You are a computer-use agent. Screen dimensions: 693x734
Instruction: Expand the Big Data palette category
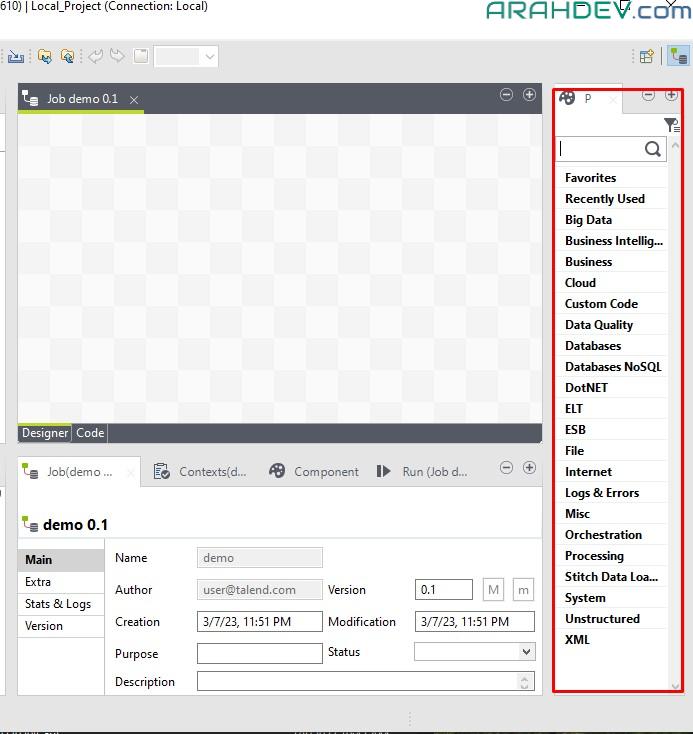tap(588, 220)
